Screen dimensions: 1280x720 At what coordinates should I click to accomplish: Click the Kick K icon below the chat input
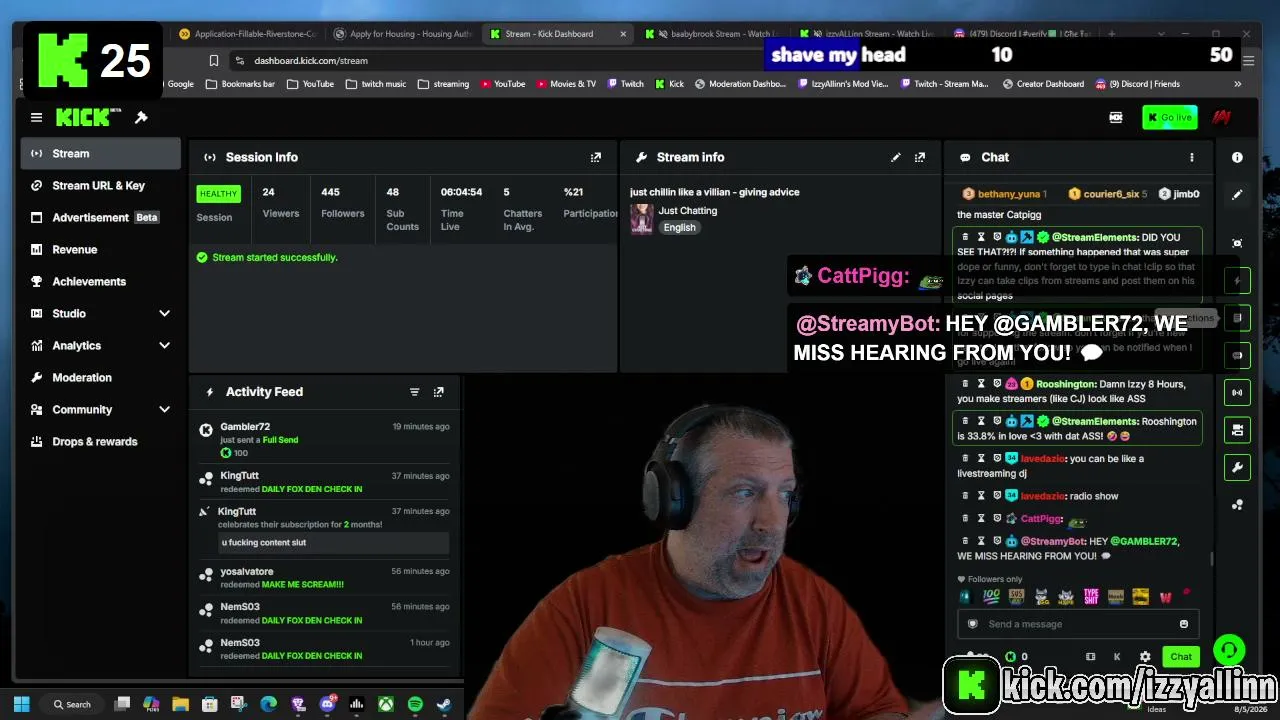(1117, 657)
